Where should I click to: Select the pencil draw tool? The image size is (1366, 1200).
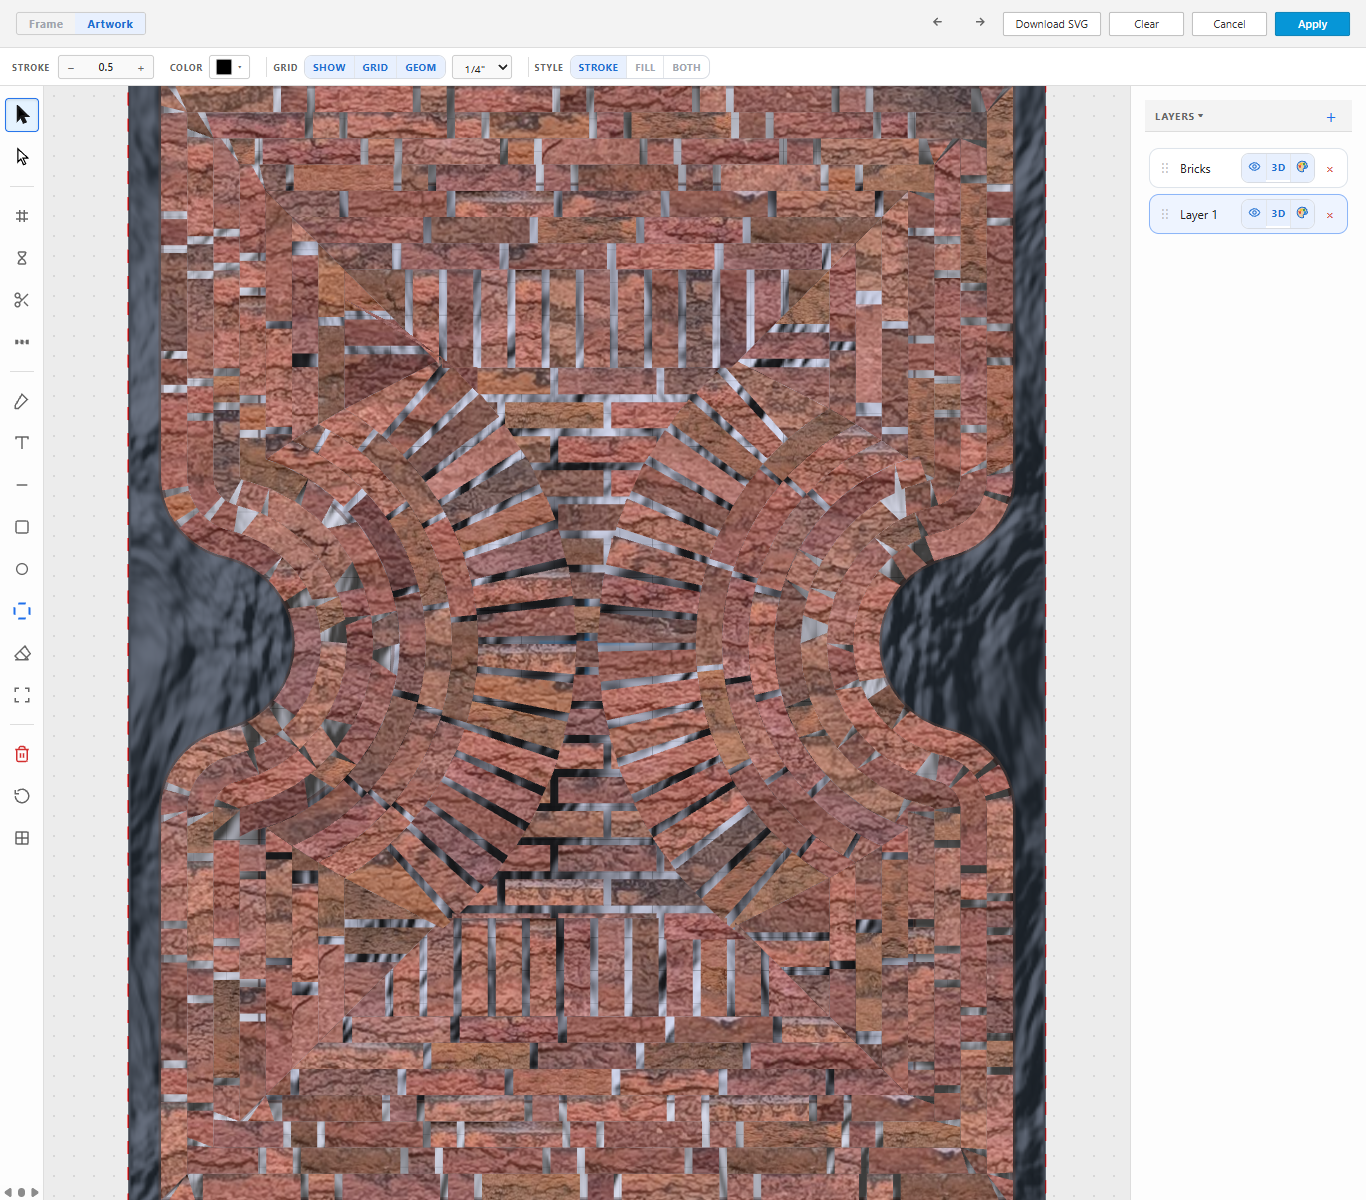click(22, 401)
